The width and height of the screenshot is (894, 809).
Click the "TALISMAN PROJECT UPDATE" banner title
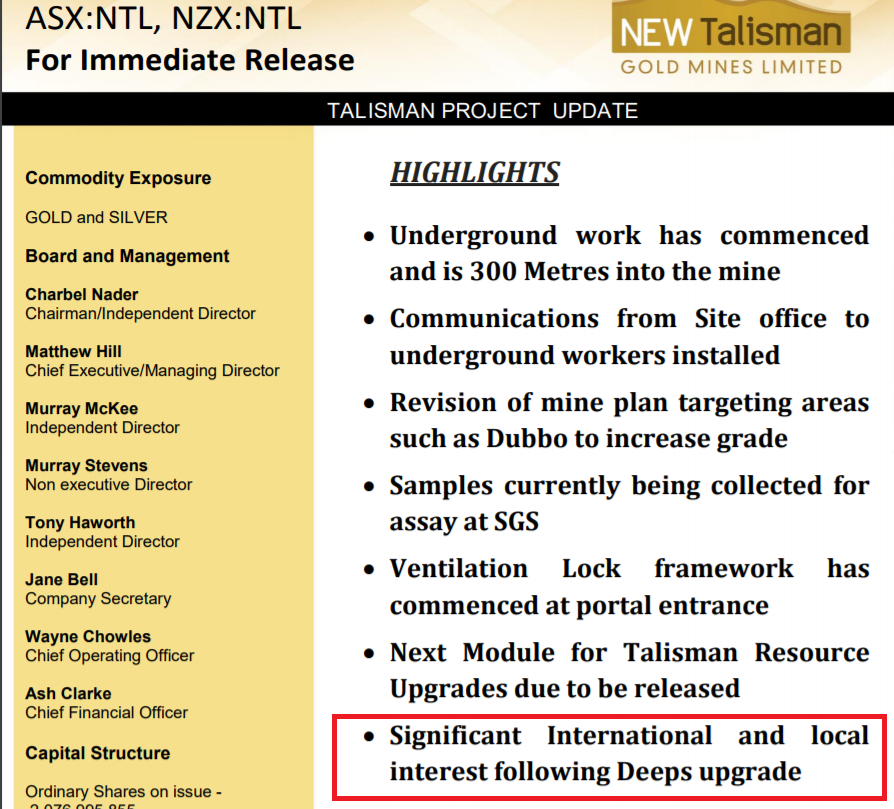(482, 110)
